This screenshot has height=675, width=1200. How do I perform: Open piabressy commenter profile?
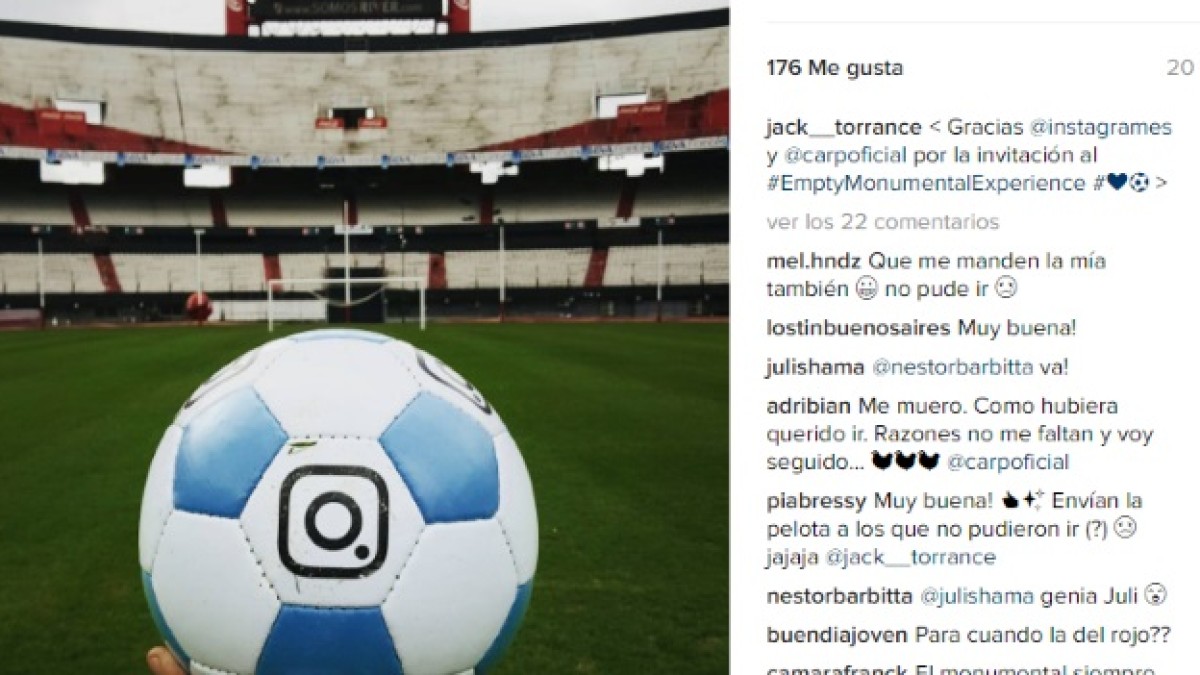[817, 501]
